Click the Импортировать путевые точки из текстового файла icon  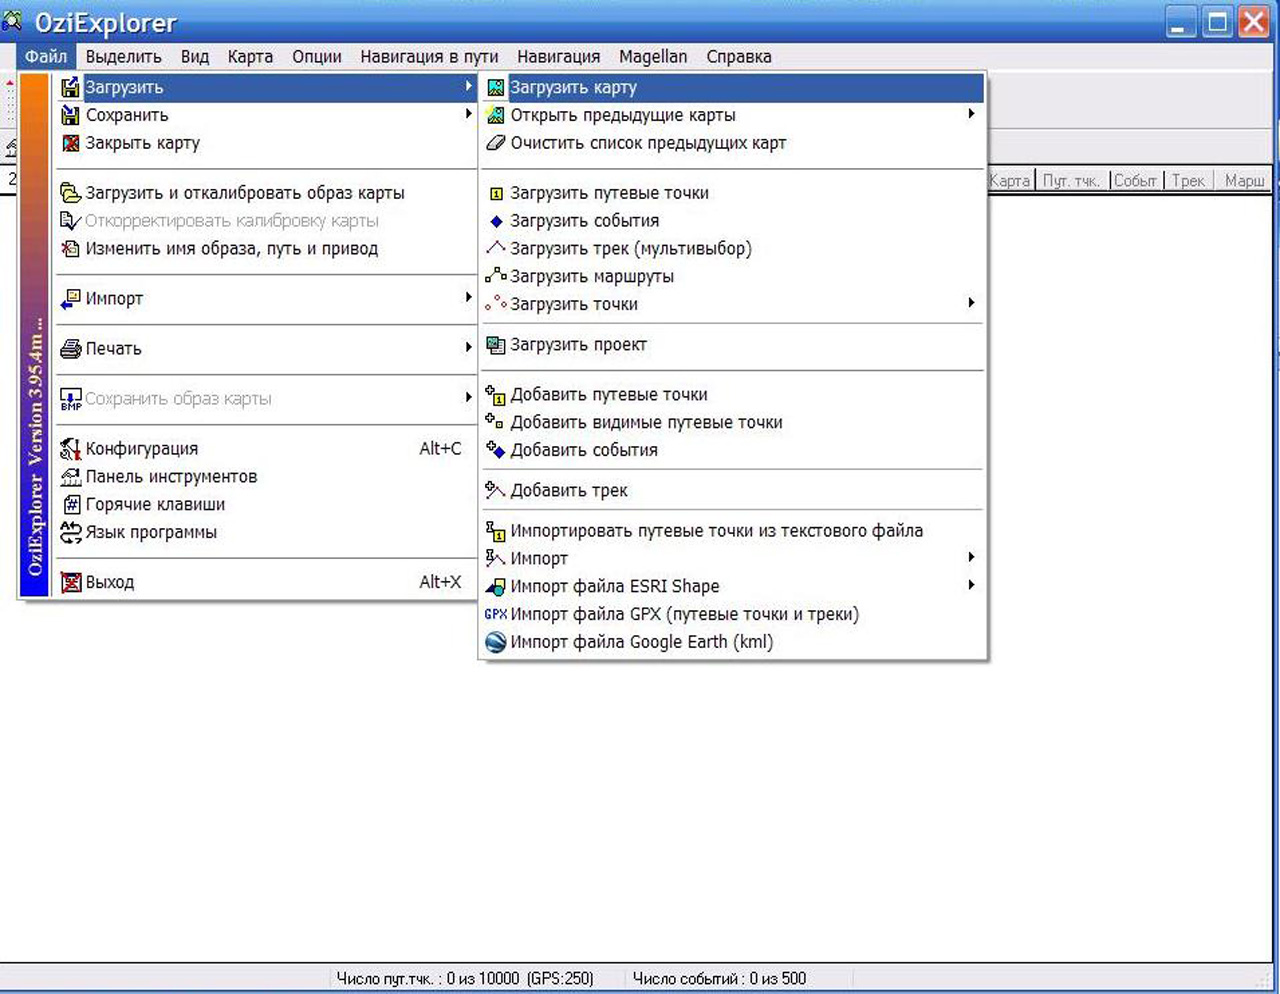495,531
